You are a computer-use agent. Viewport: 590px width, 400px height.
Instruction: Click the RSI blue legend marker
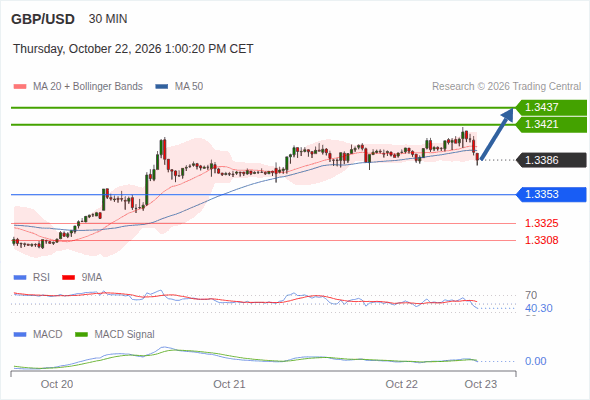pyautogui.click(x=20, y=278)
